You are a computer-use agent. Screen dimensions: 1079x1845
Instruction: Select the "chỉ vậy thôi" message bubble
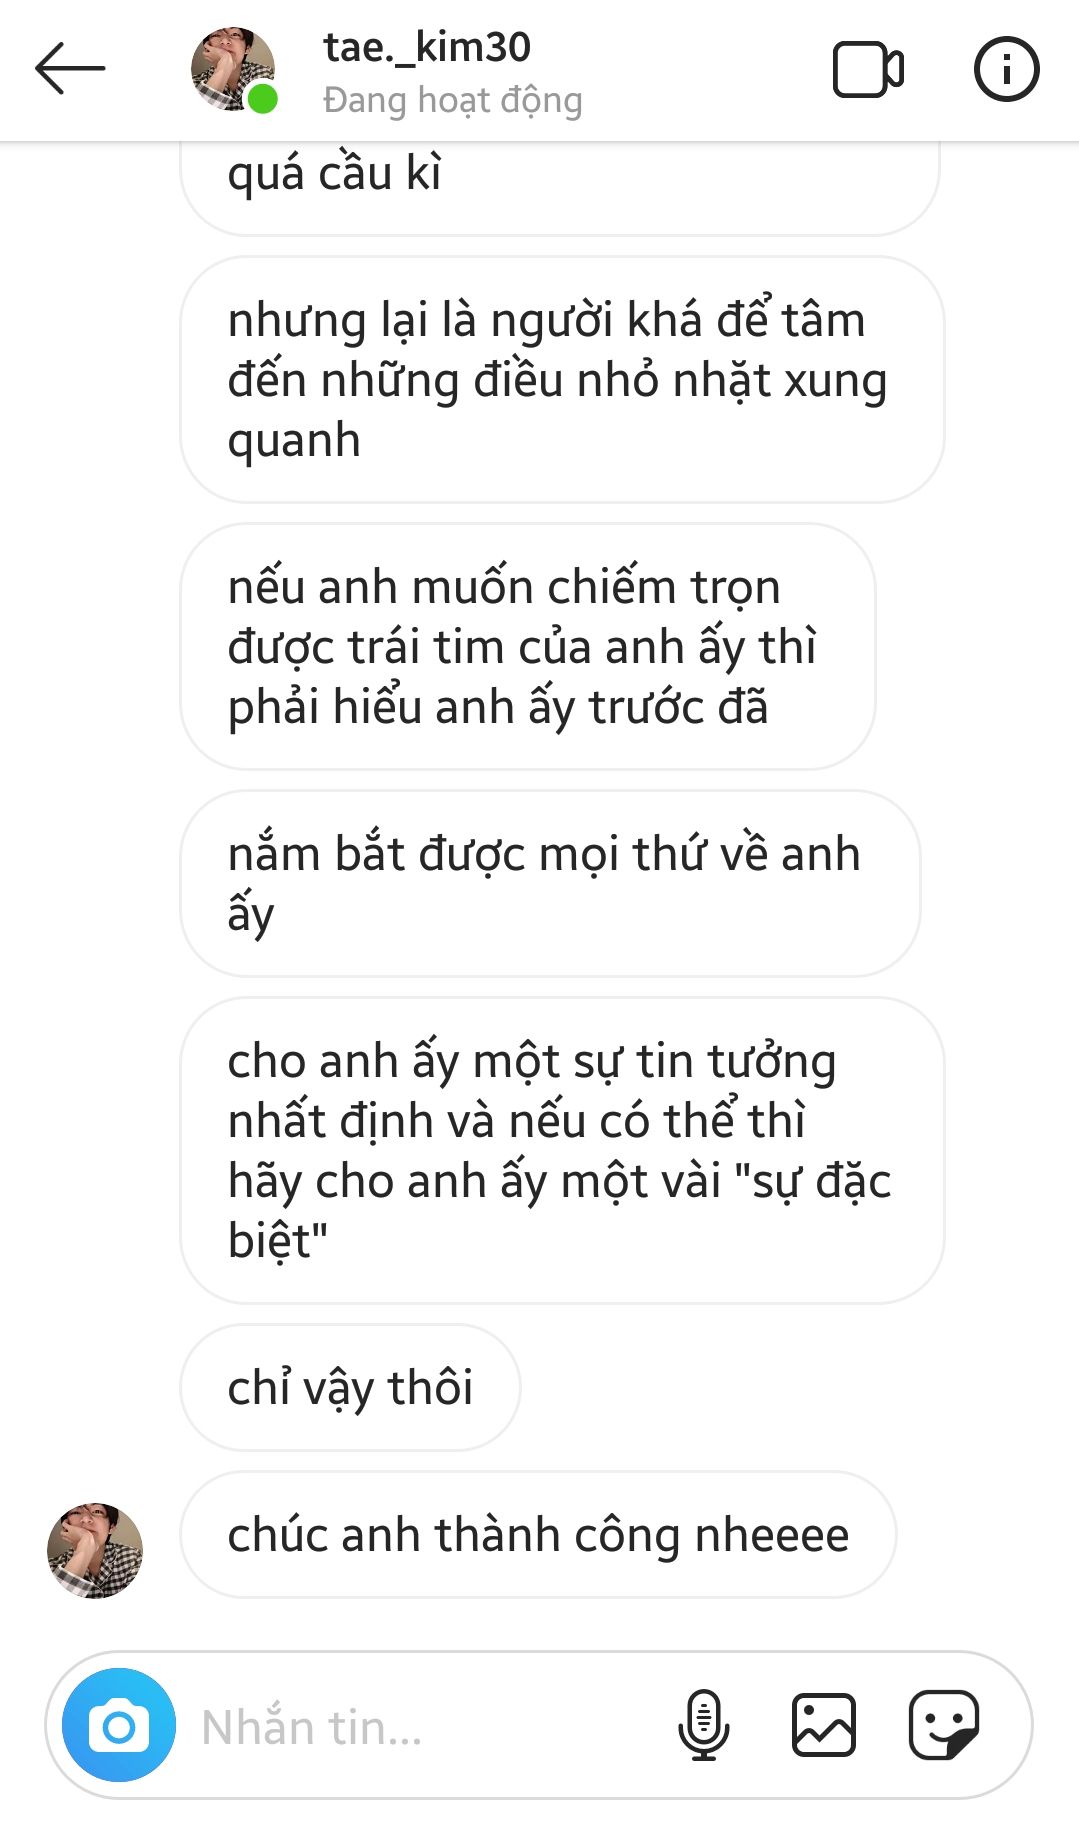(350, 1387)
